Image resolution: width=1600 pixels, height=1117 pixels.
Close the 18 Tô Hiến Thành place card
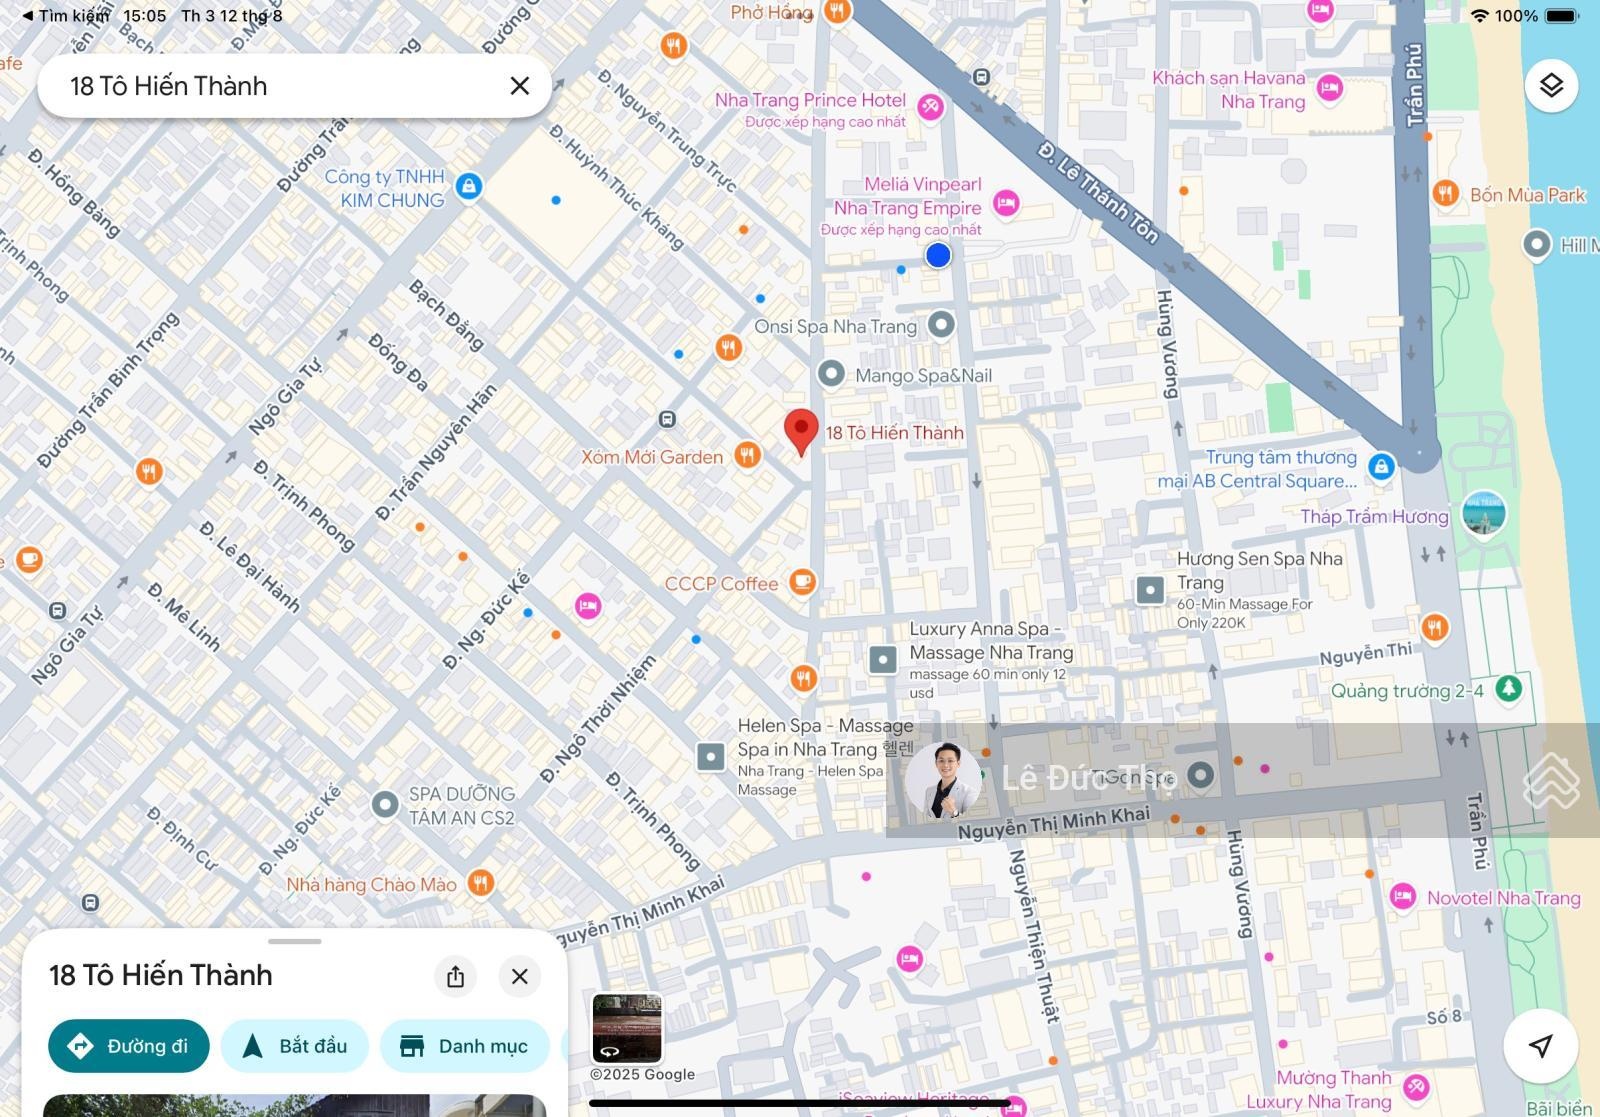[x=519, y=976]
